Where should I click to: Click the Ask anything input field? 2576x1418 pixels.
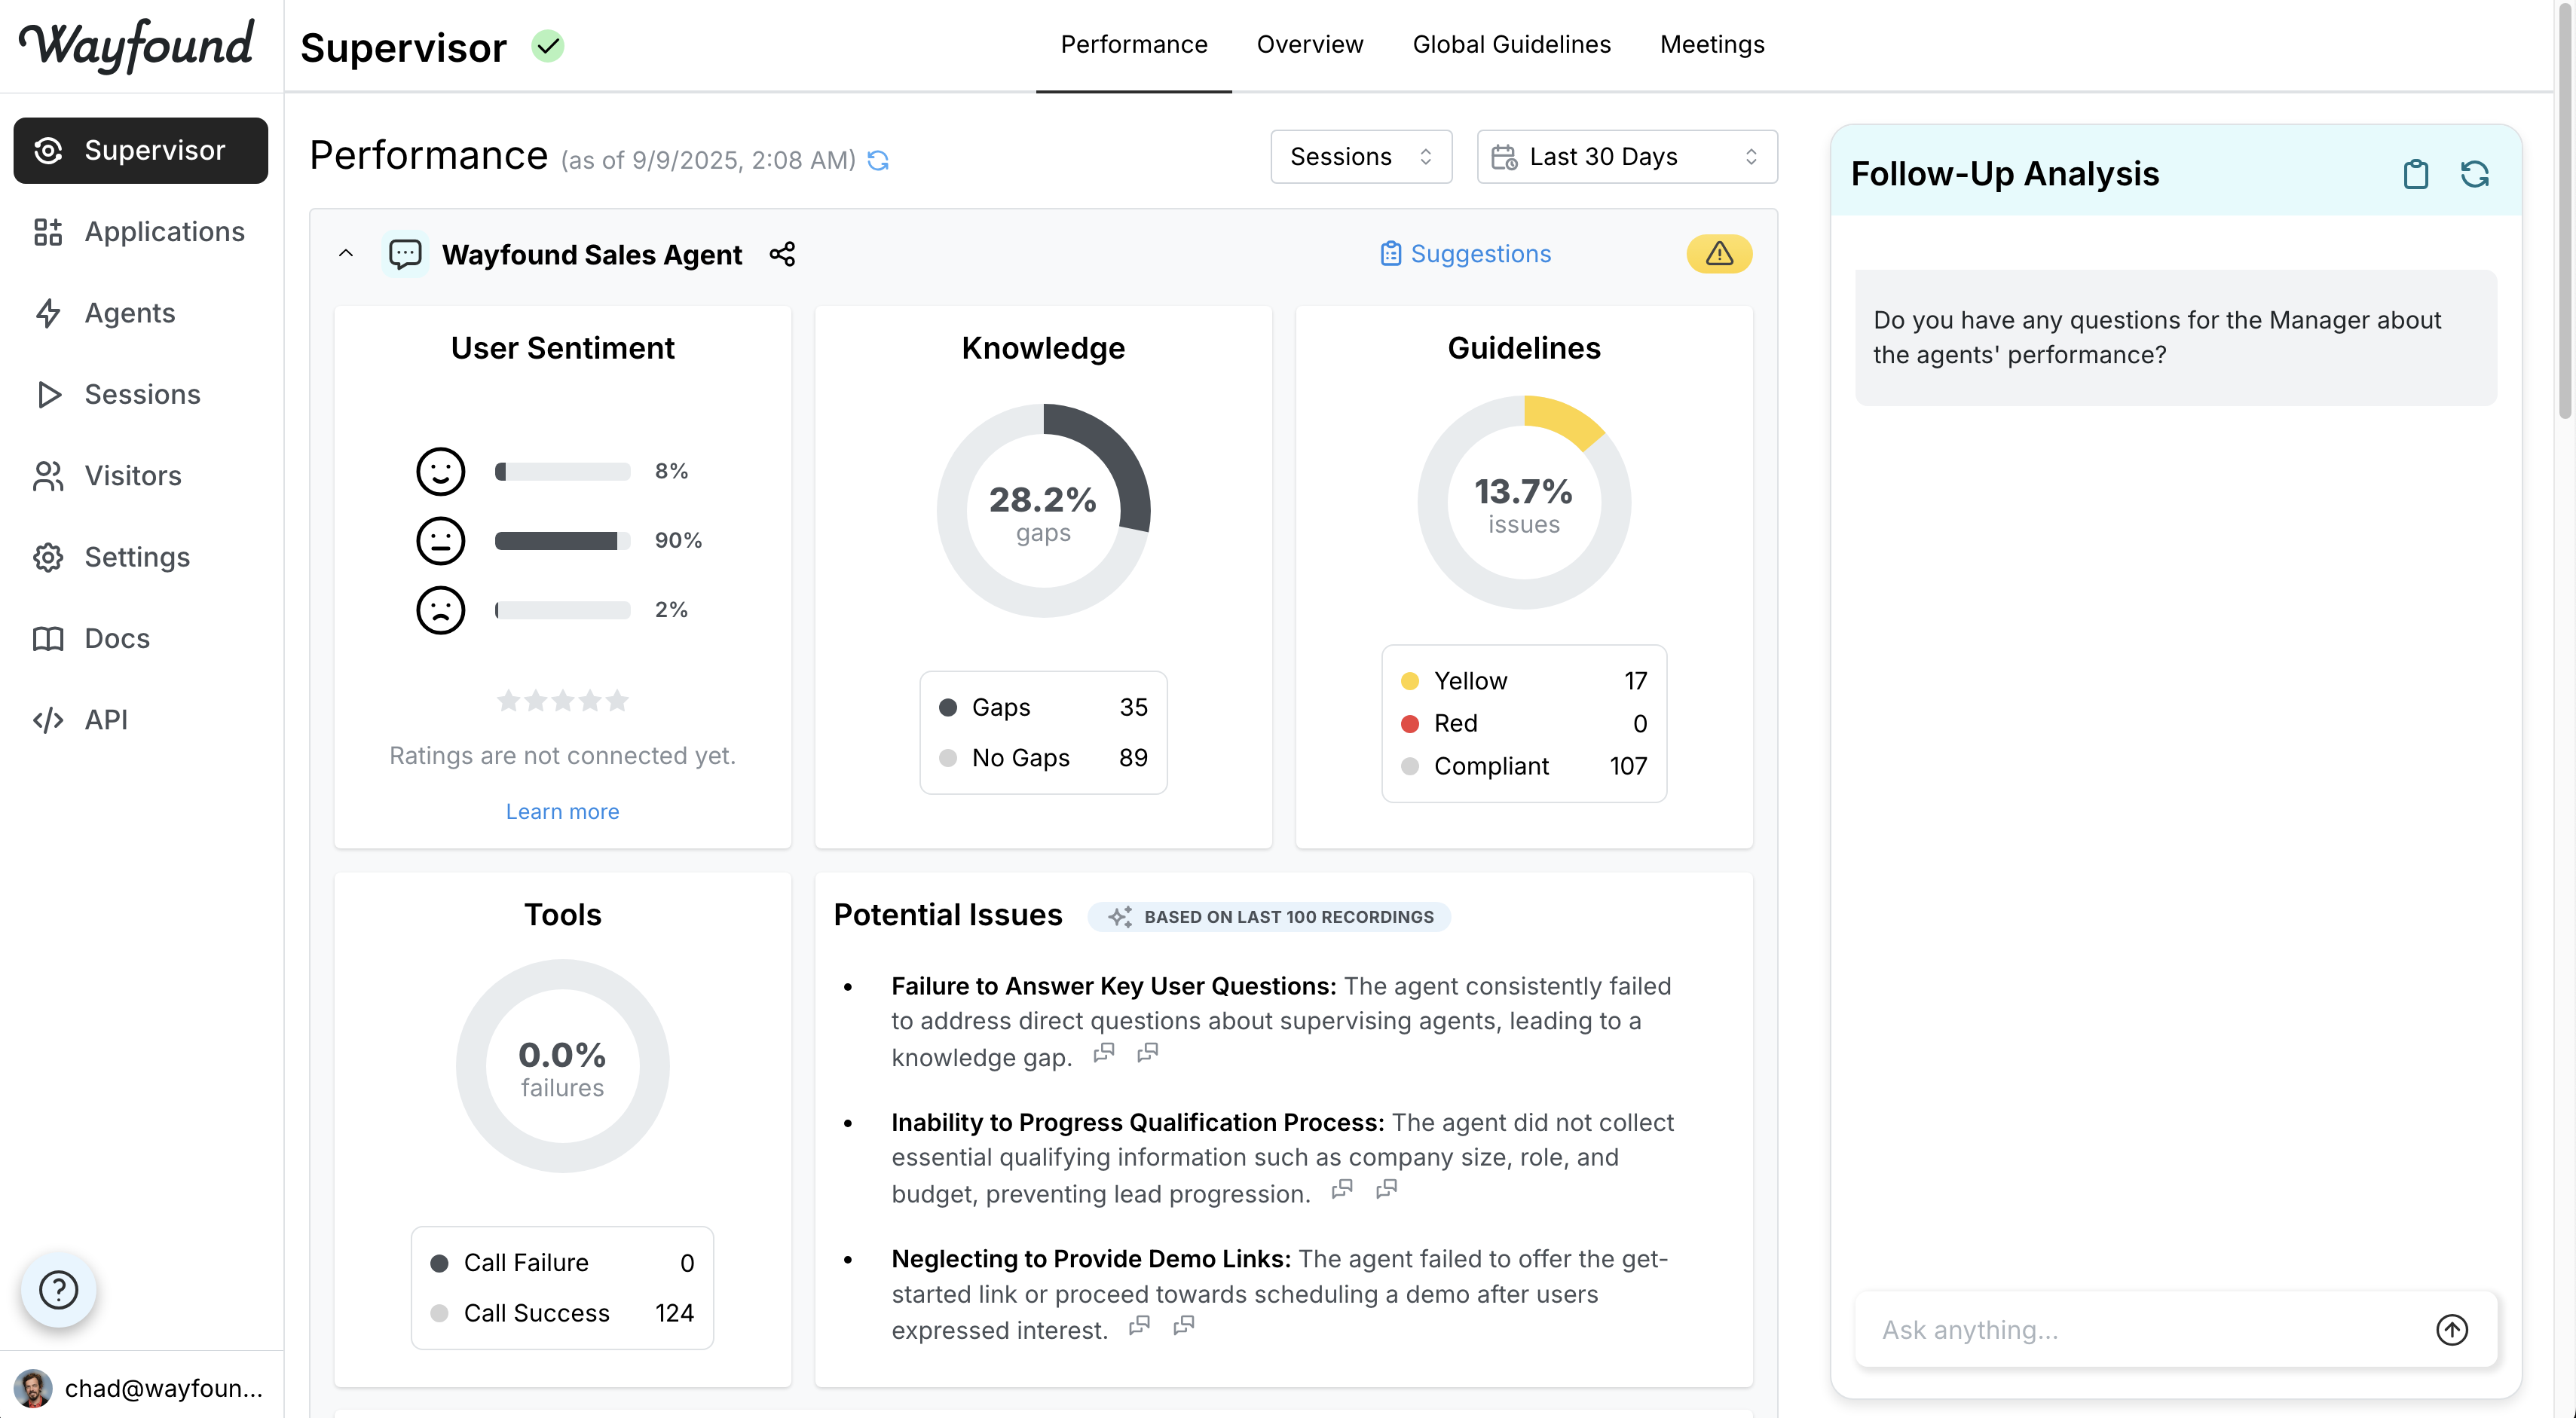[x=2140, y=1329]
